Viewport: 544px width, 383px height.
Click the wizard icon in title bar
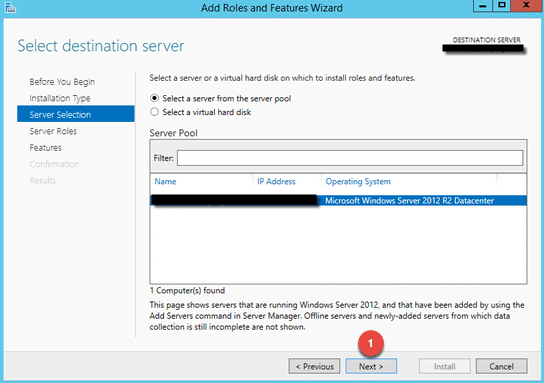pos(10,7)
